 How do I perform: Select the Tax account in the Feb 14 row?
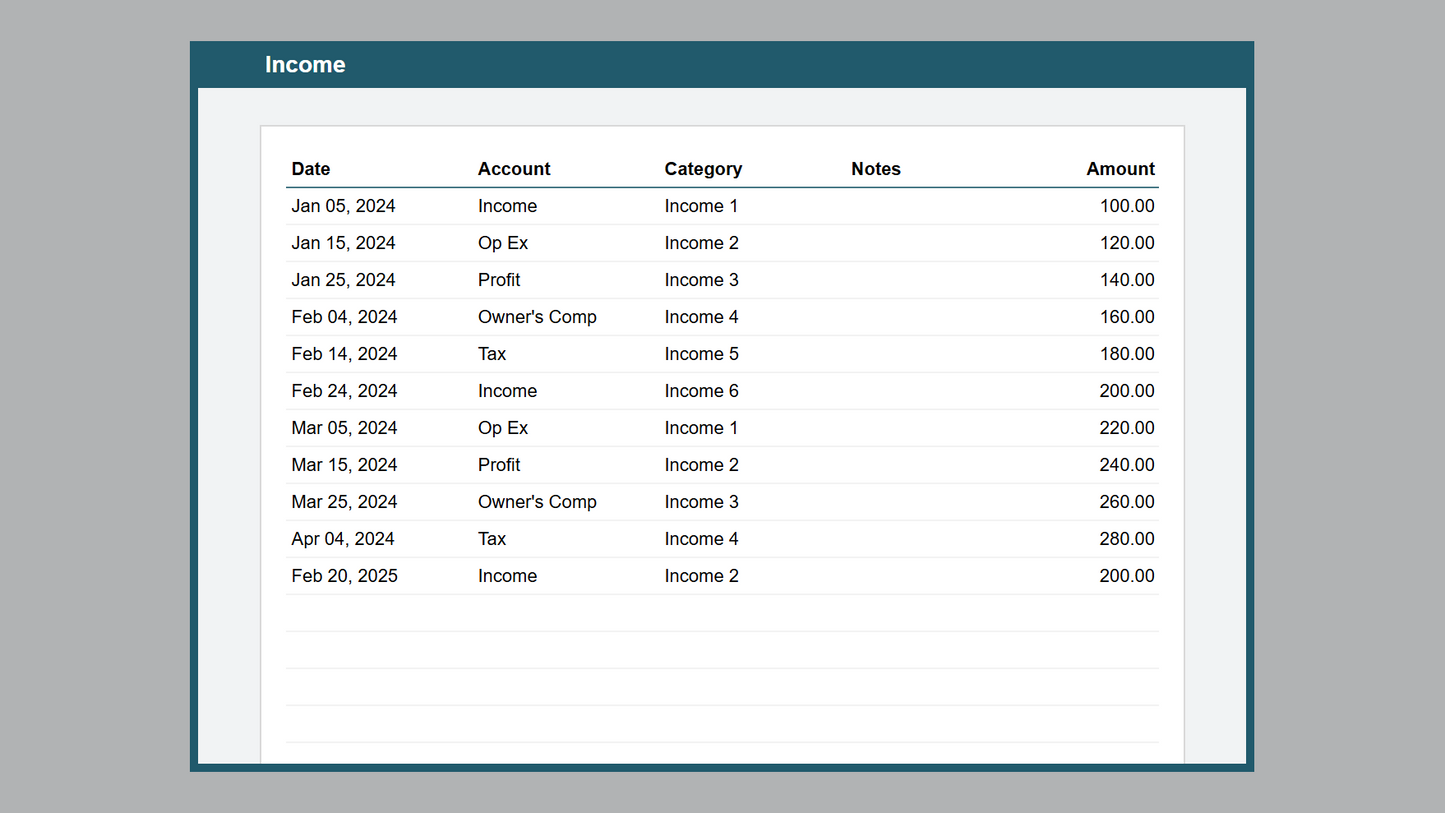(x=492, y=354)
